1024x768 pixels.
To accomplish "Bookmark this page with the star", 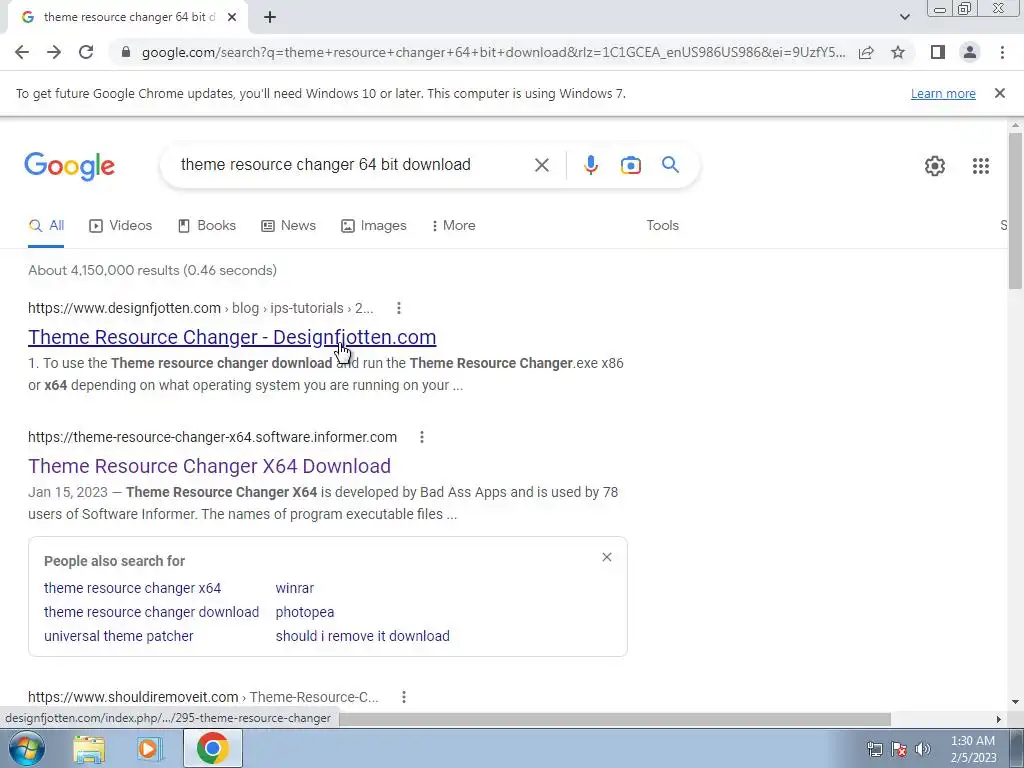I will 898,52.
